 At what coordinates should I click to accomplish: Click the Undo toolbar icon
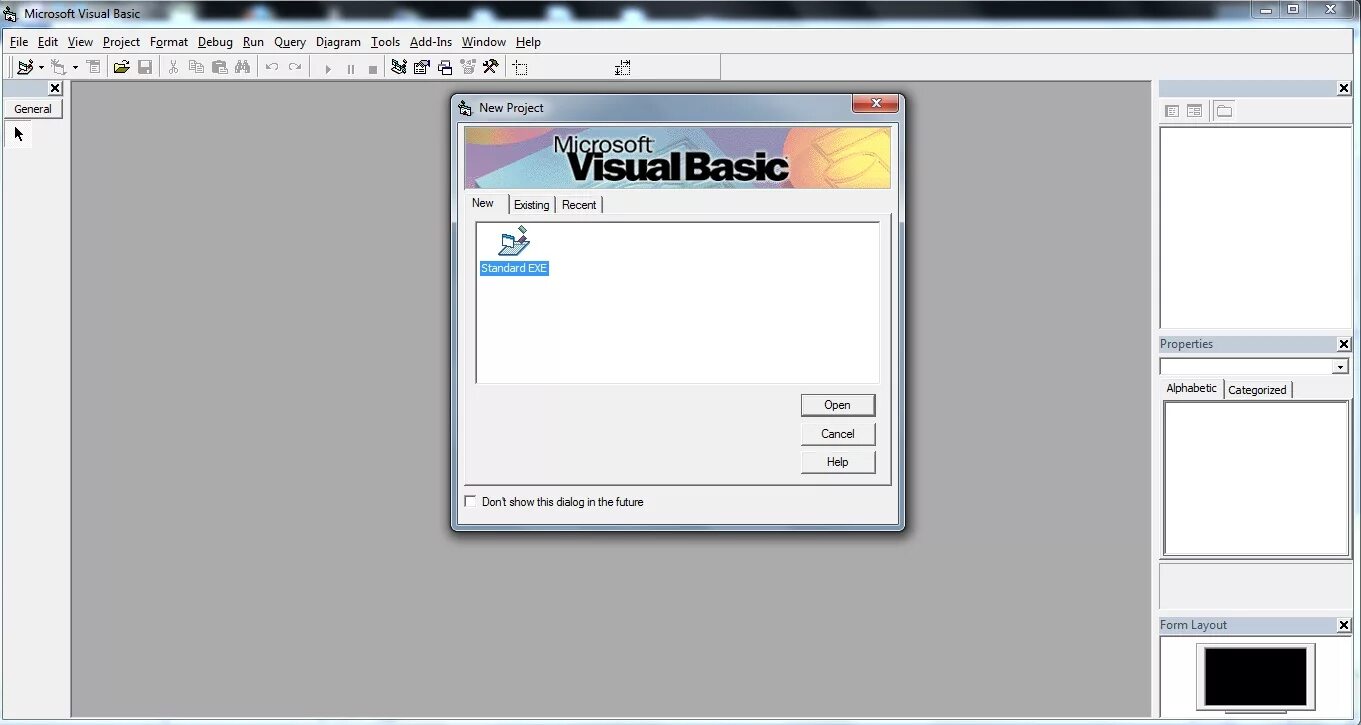[271, 67]
